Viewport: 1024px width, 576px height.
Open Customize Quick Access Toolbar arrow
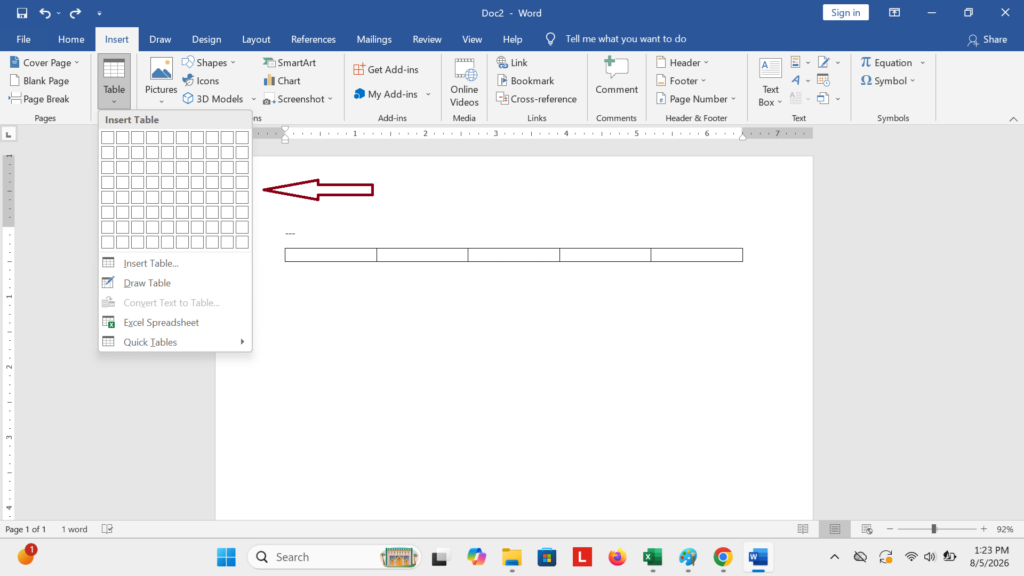coord(99,13)
